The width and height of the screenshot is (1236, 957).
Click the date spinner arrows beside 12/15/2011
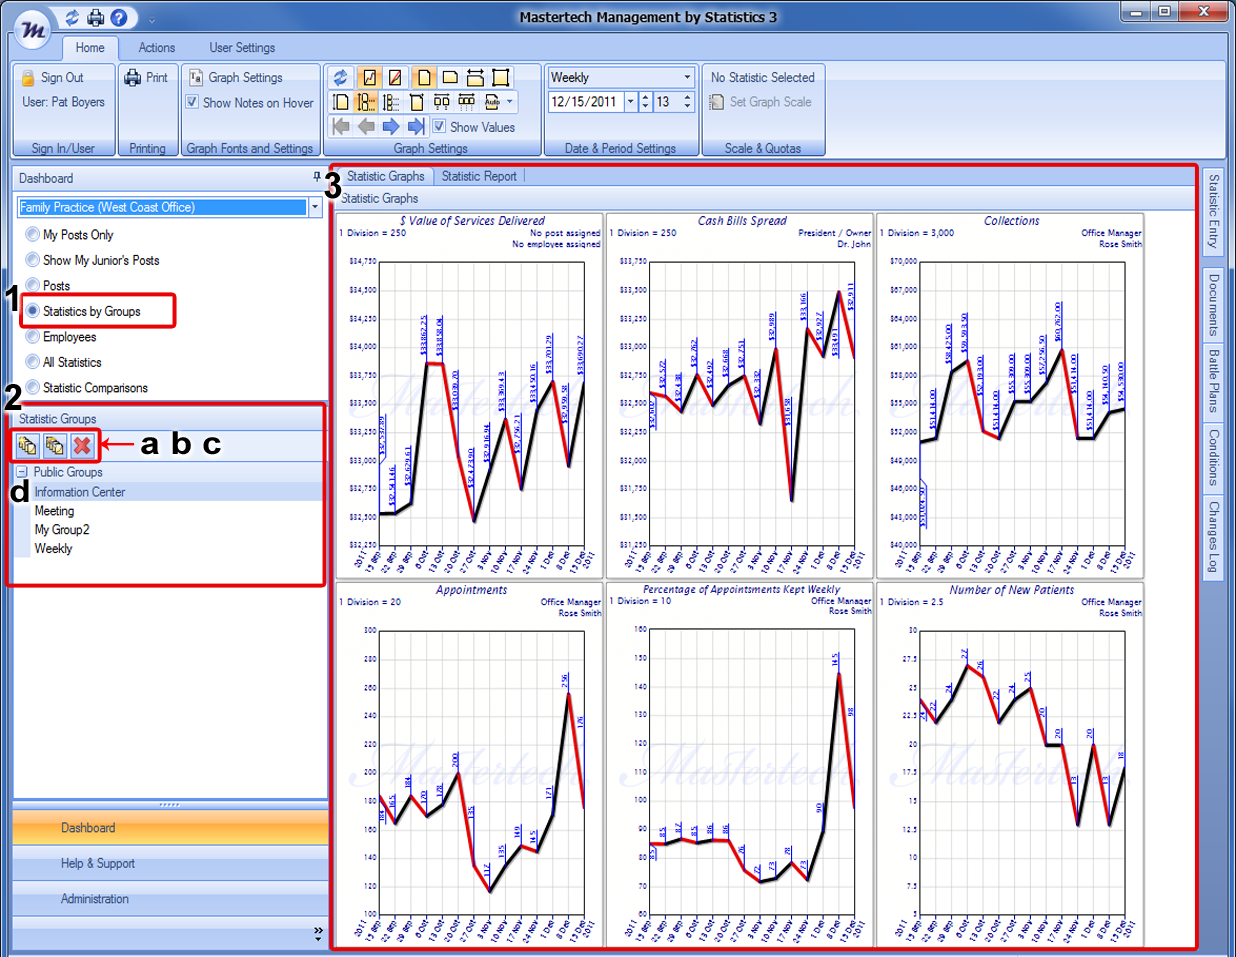tap(645, 102)
